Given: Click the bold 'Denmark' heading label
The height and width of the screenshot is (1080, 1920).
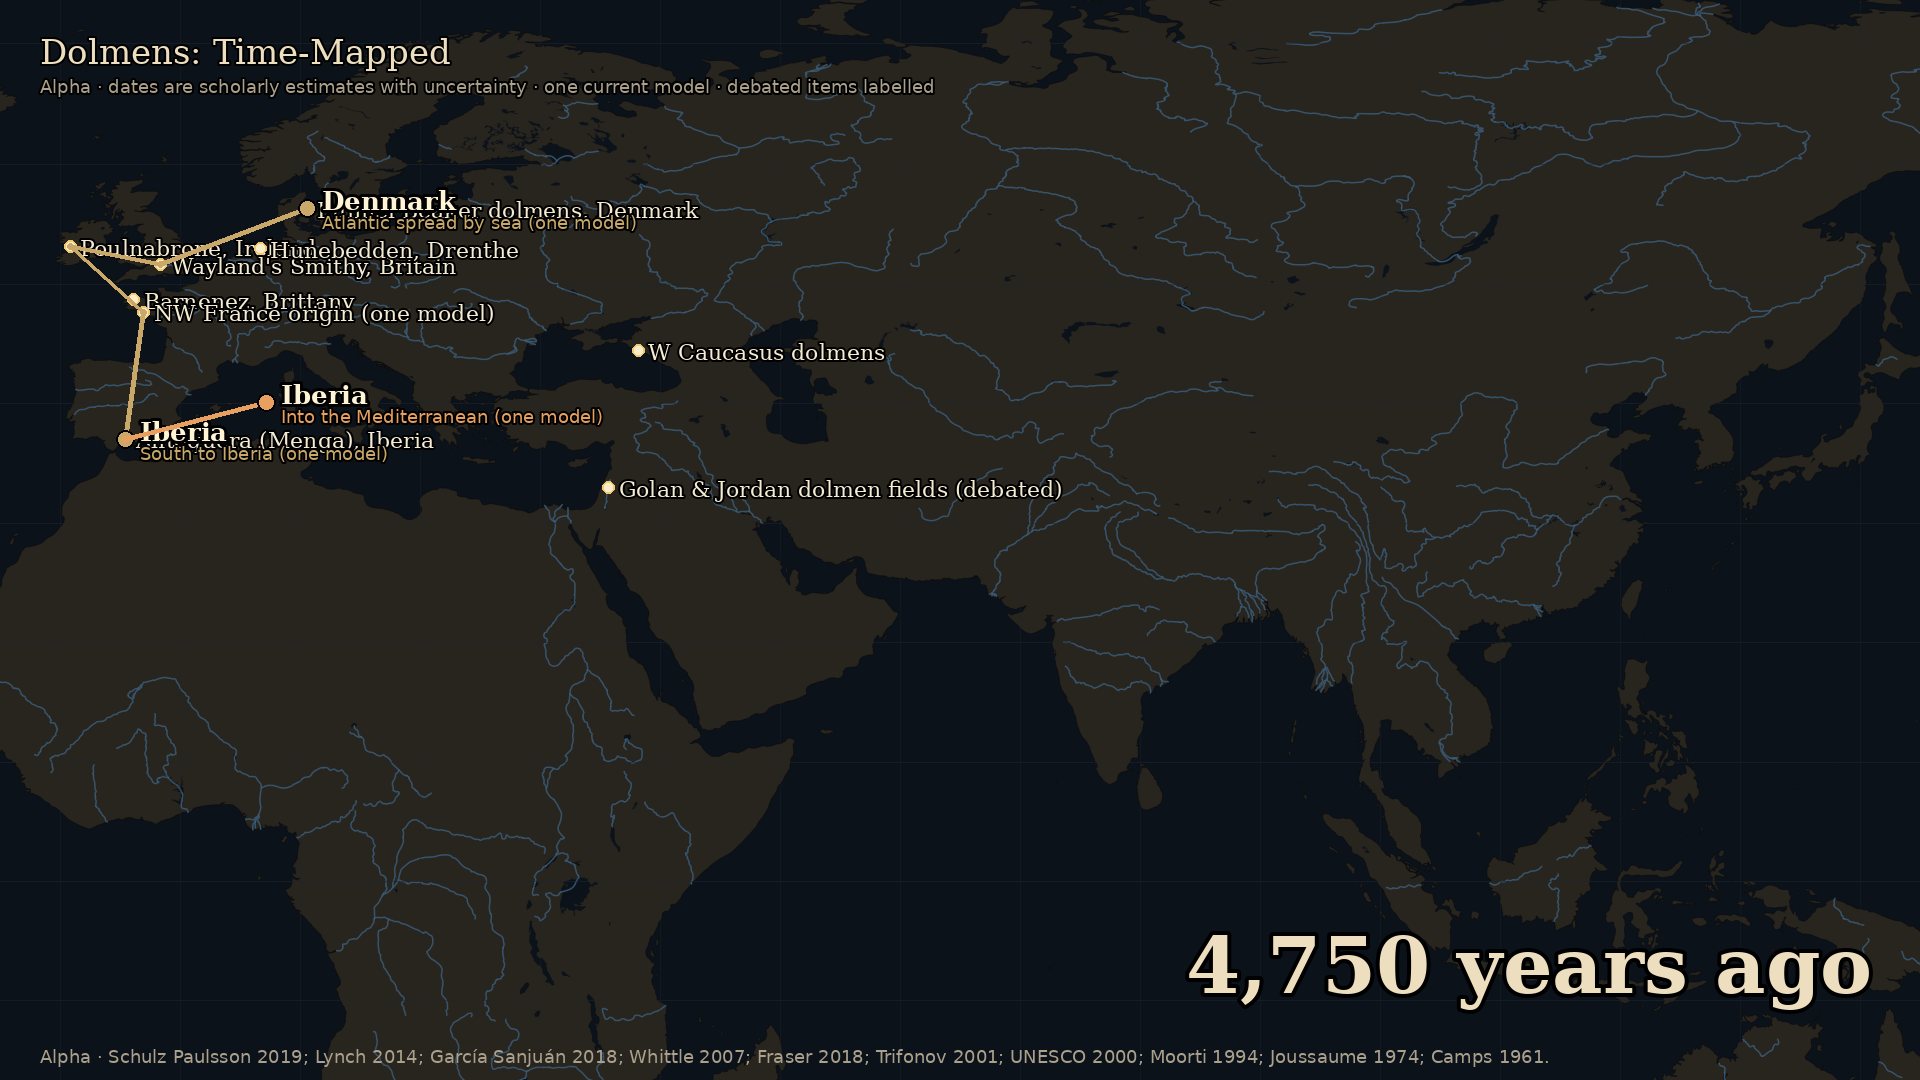Looking at the screenshot, I should coord(389,201).
